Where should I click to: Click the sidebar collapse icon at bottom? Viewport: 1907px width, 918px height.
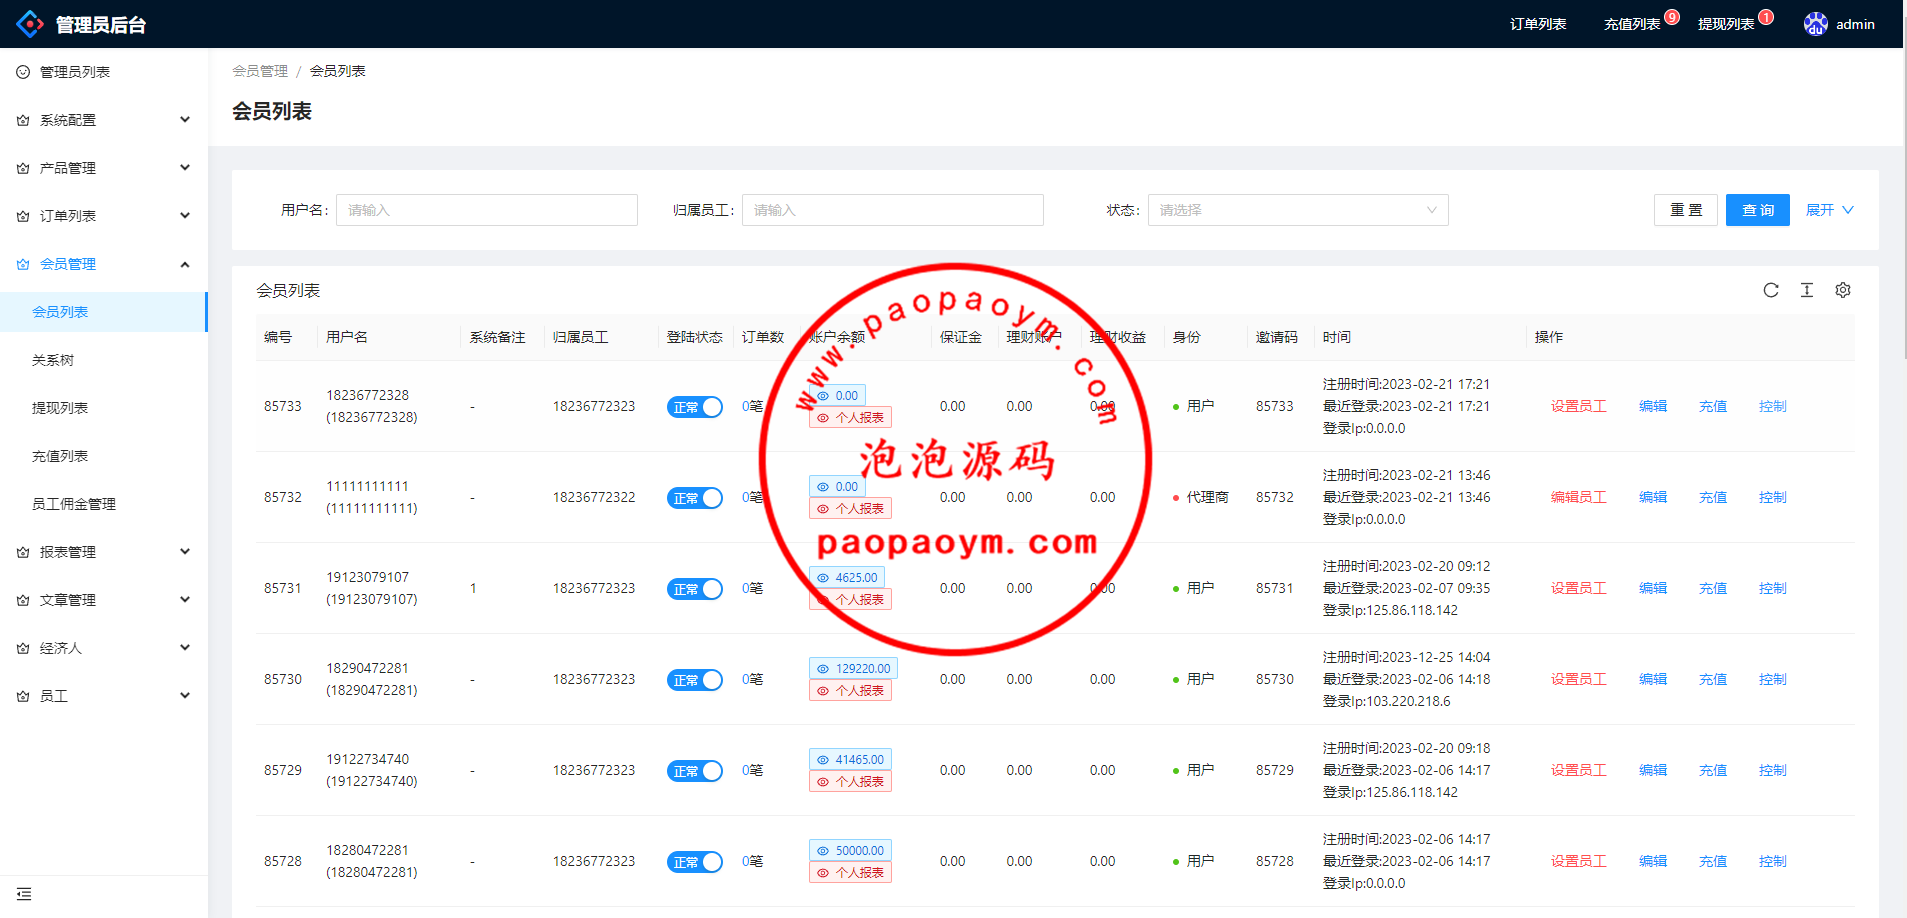coord(24,894)
